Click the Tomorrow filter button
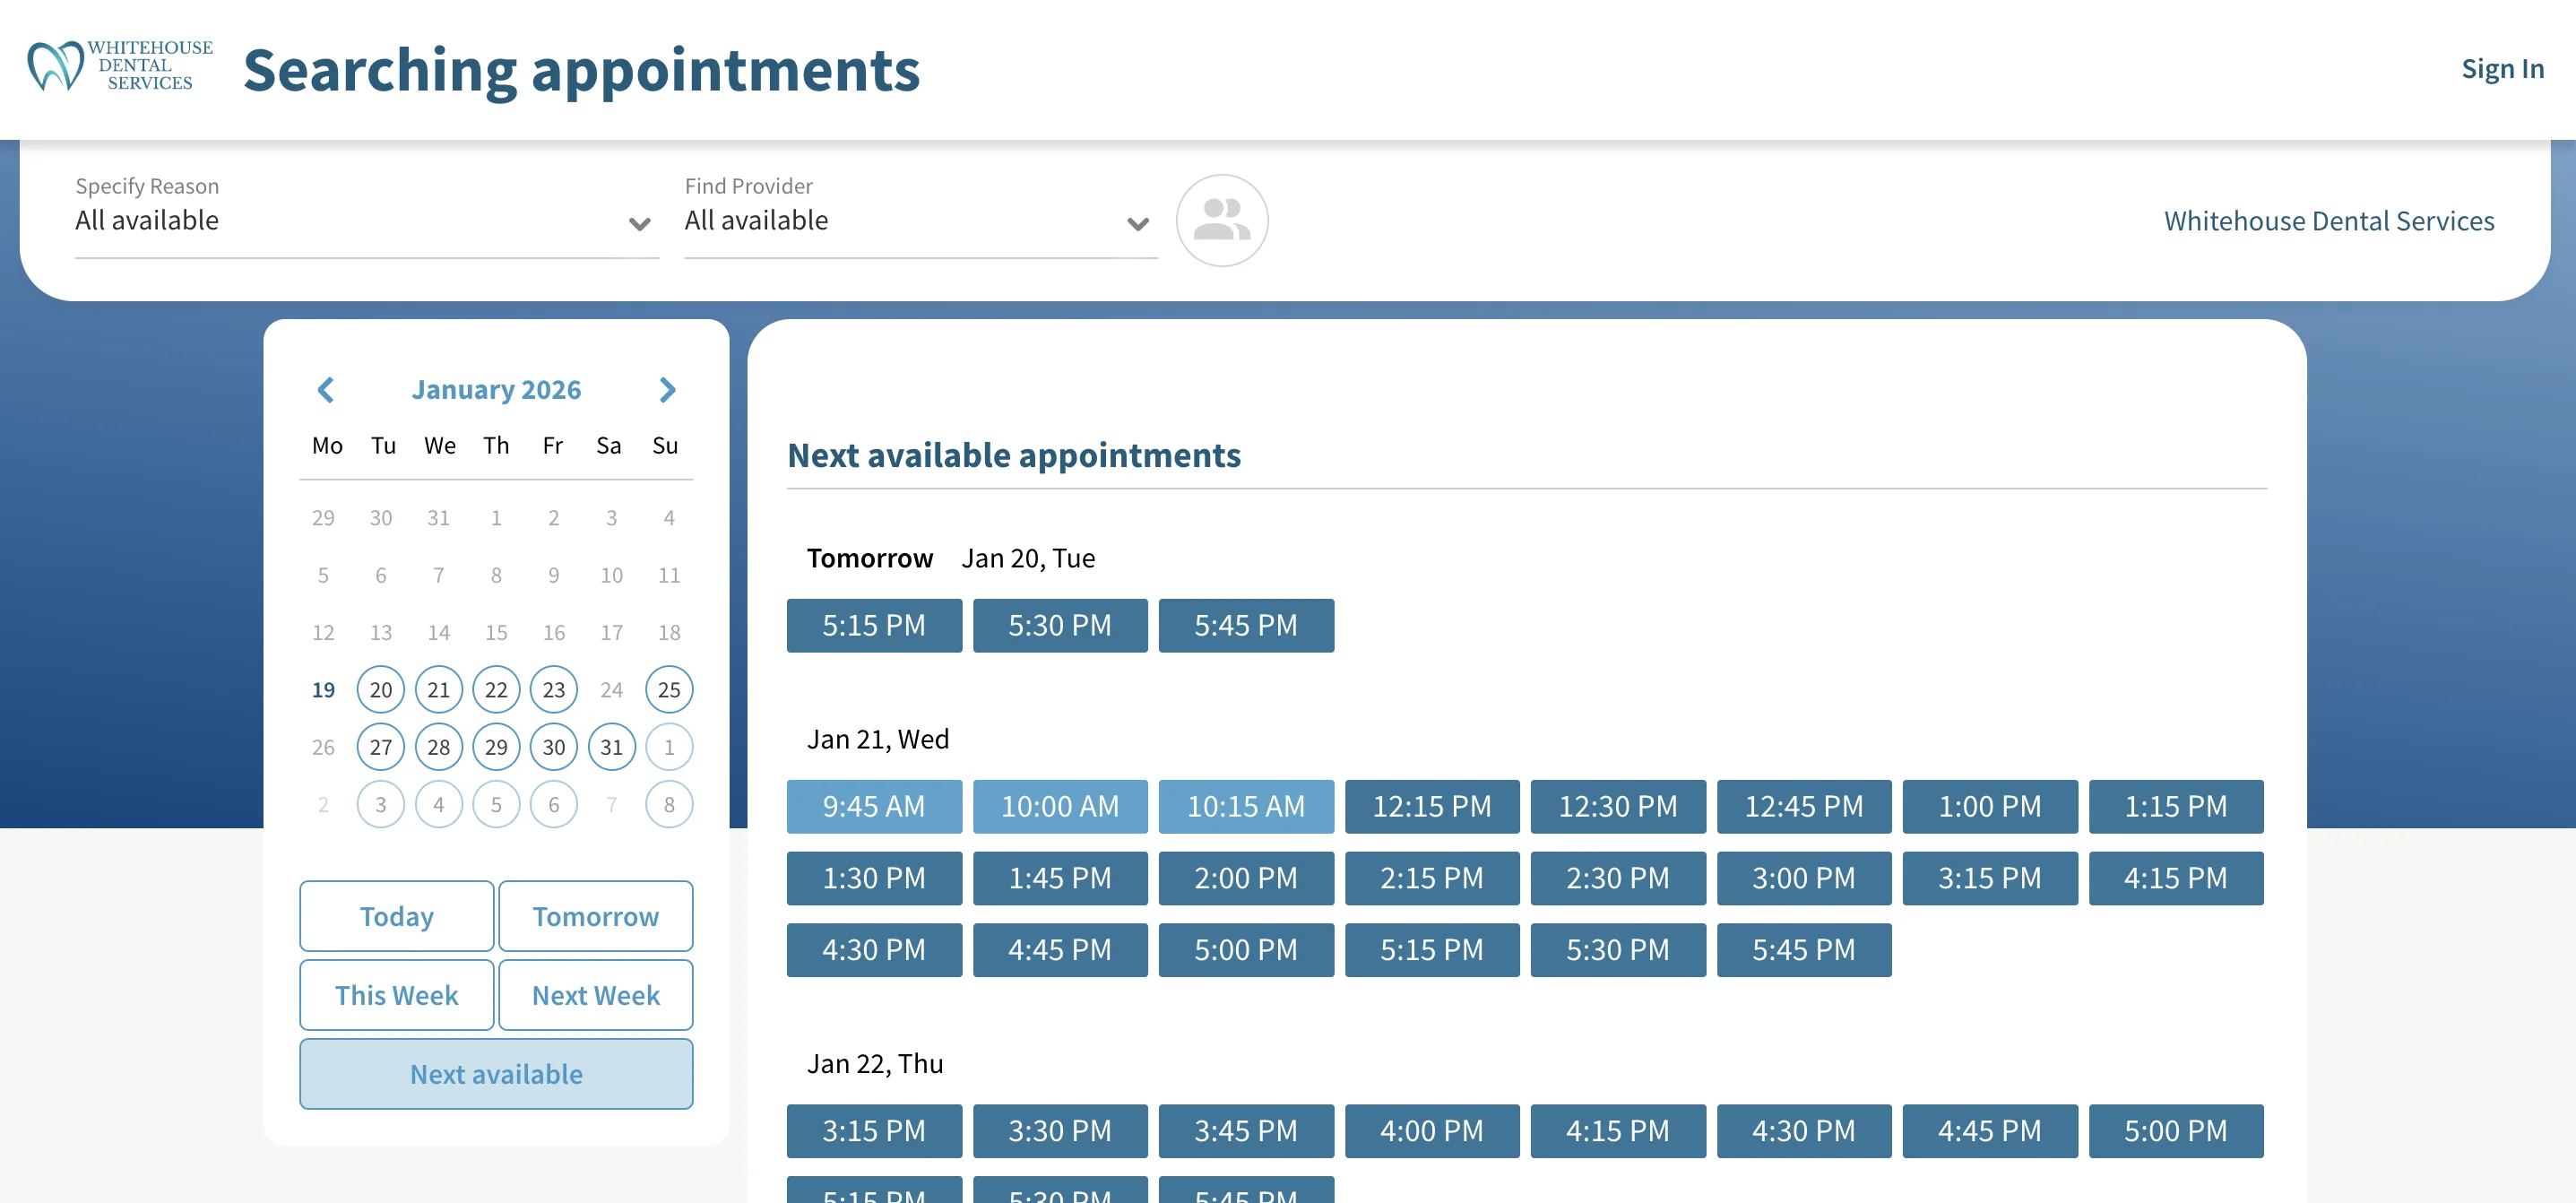Screen dimensions: 2576x1203 (x=596, y=915)
